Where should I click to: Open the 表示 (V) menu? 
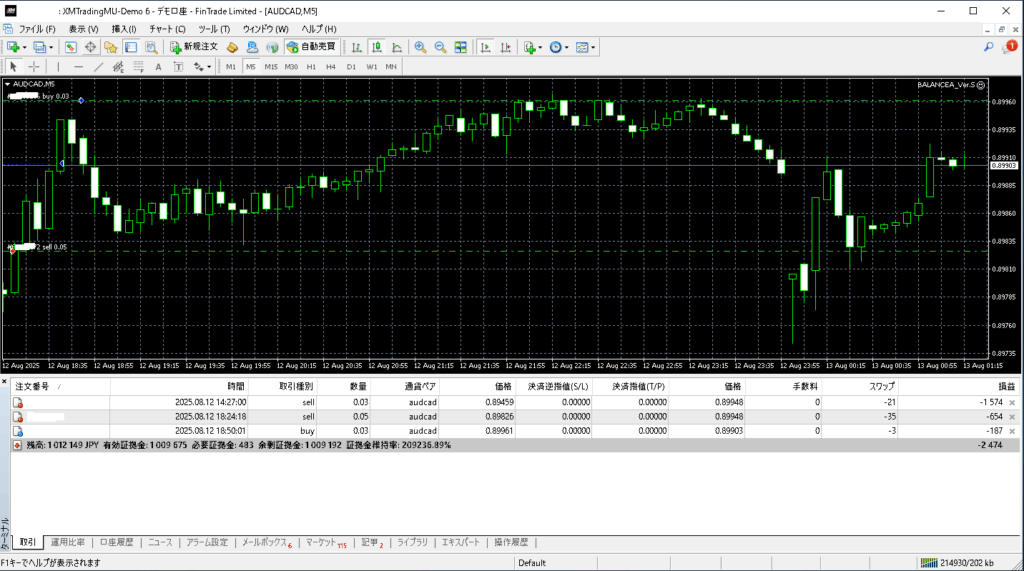(x=84, y=29)
